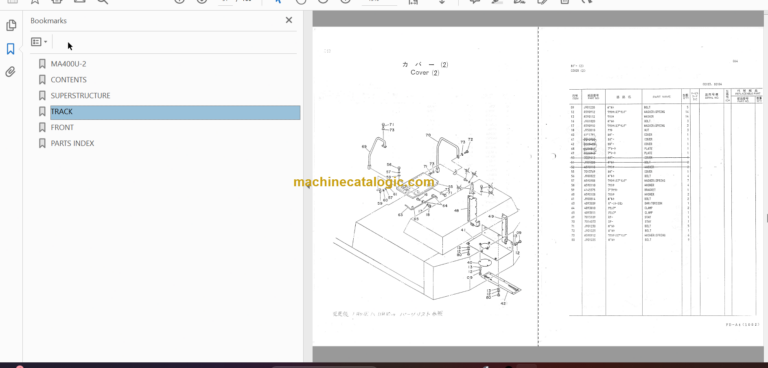Open the Page Thumbnails panel icon
The width and height of the screenshot is (768, 368).
tap(11, 25)
